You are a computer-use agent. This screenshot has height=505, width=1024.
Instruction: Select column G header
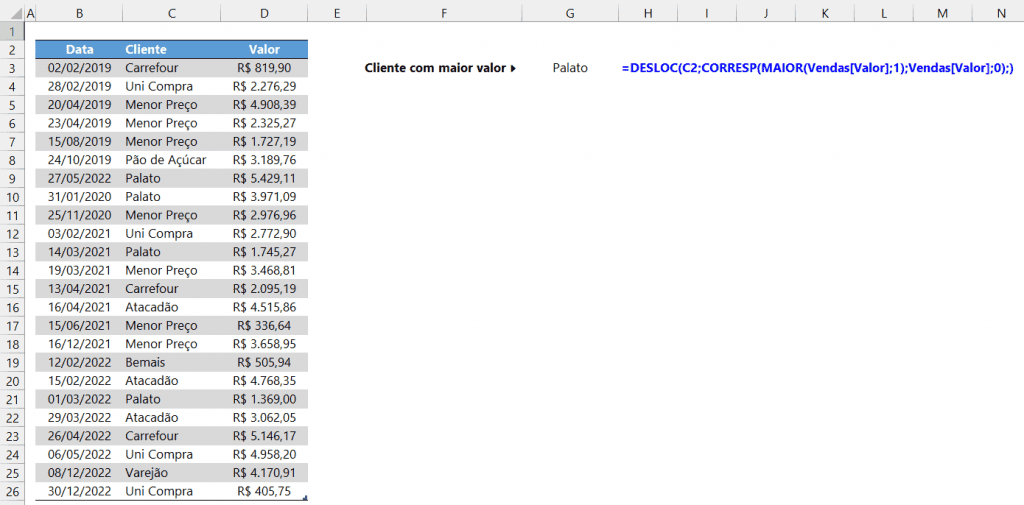(570, 12)
